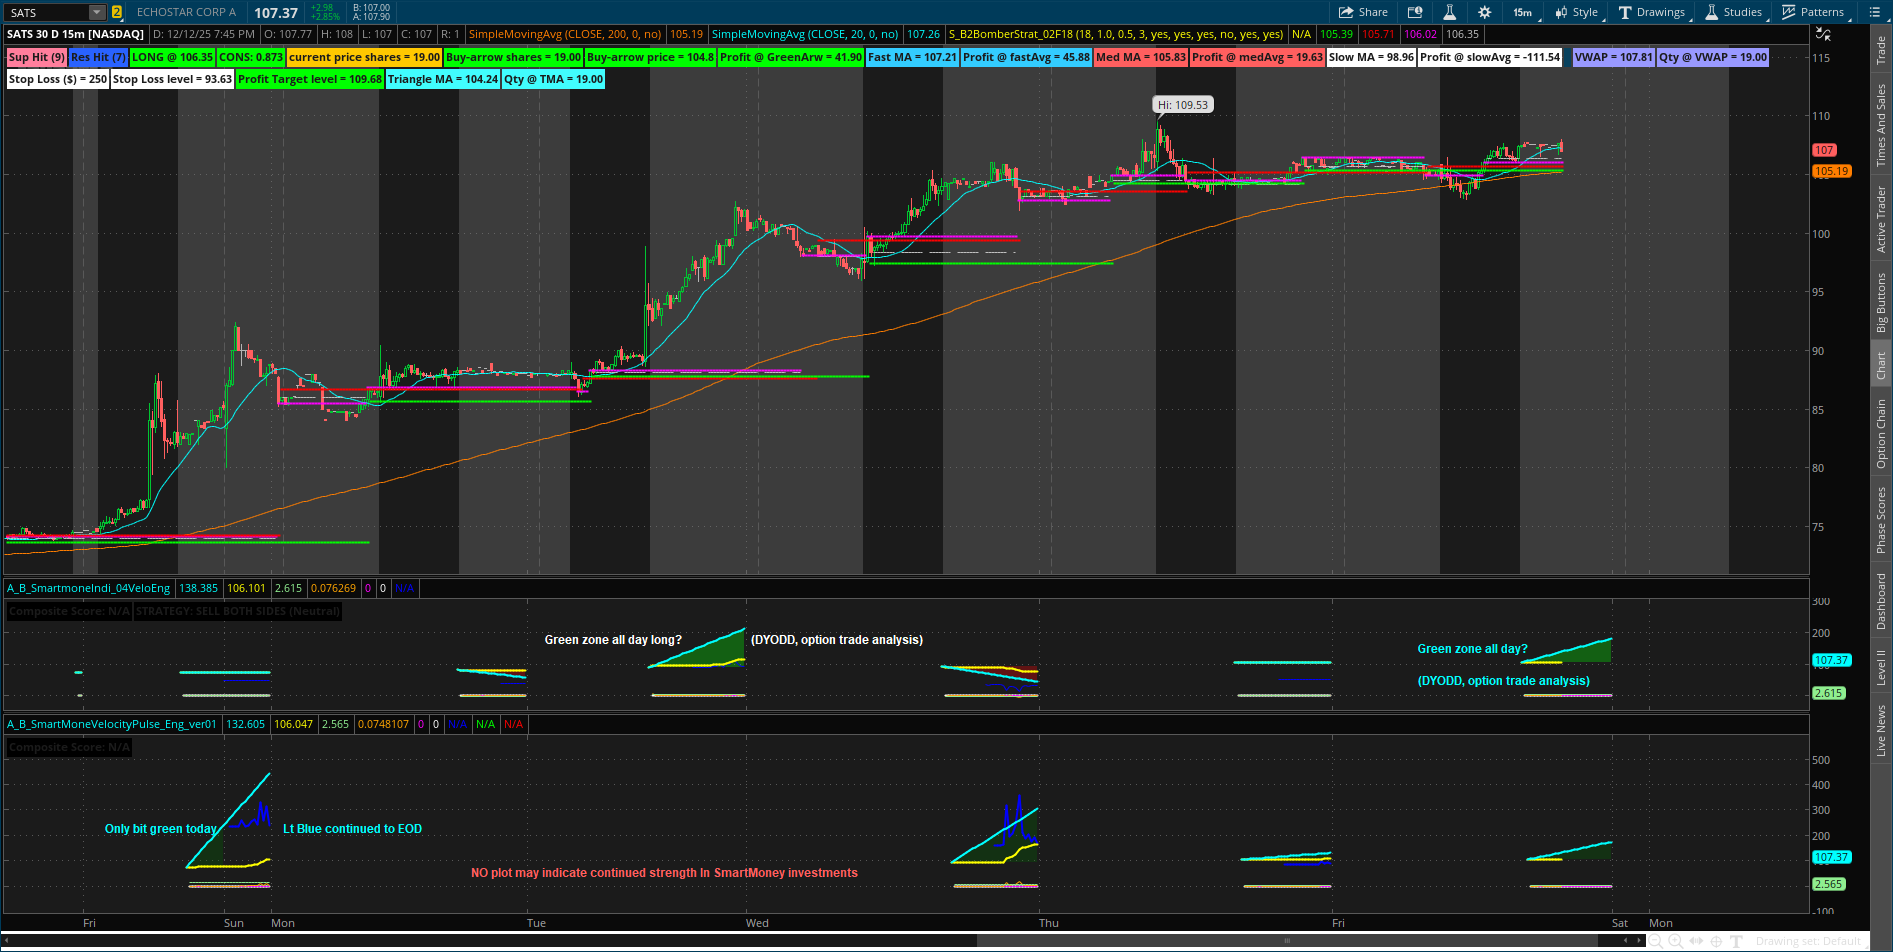
Task: Open the Patterns menu button
Action: pos(1812,12)
